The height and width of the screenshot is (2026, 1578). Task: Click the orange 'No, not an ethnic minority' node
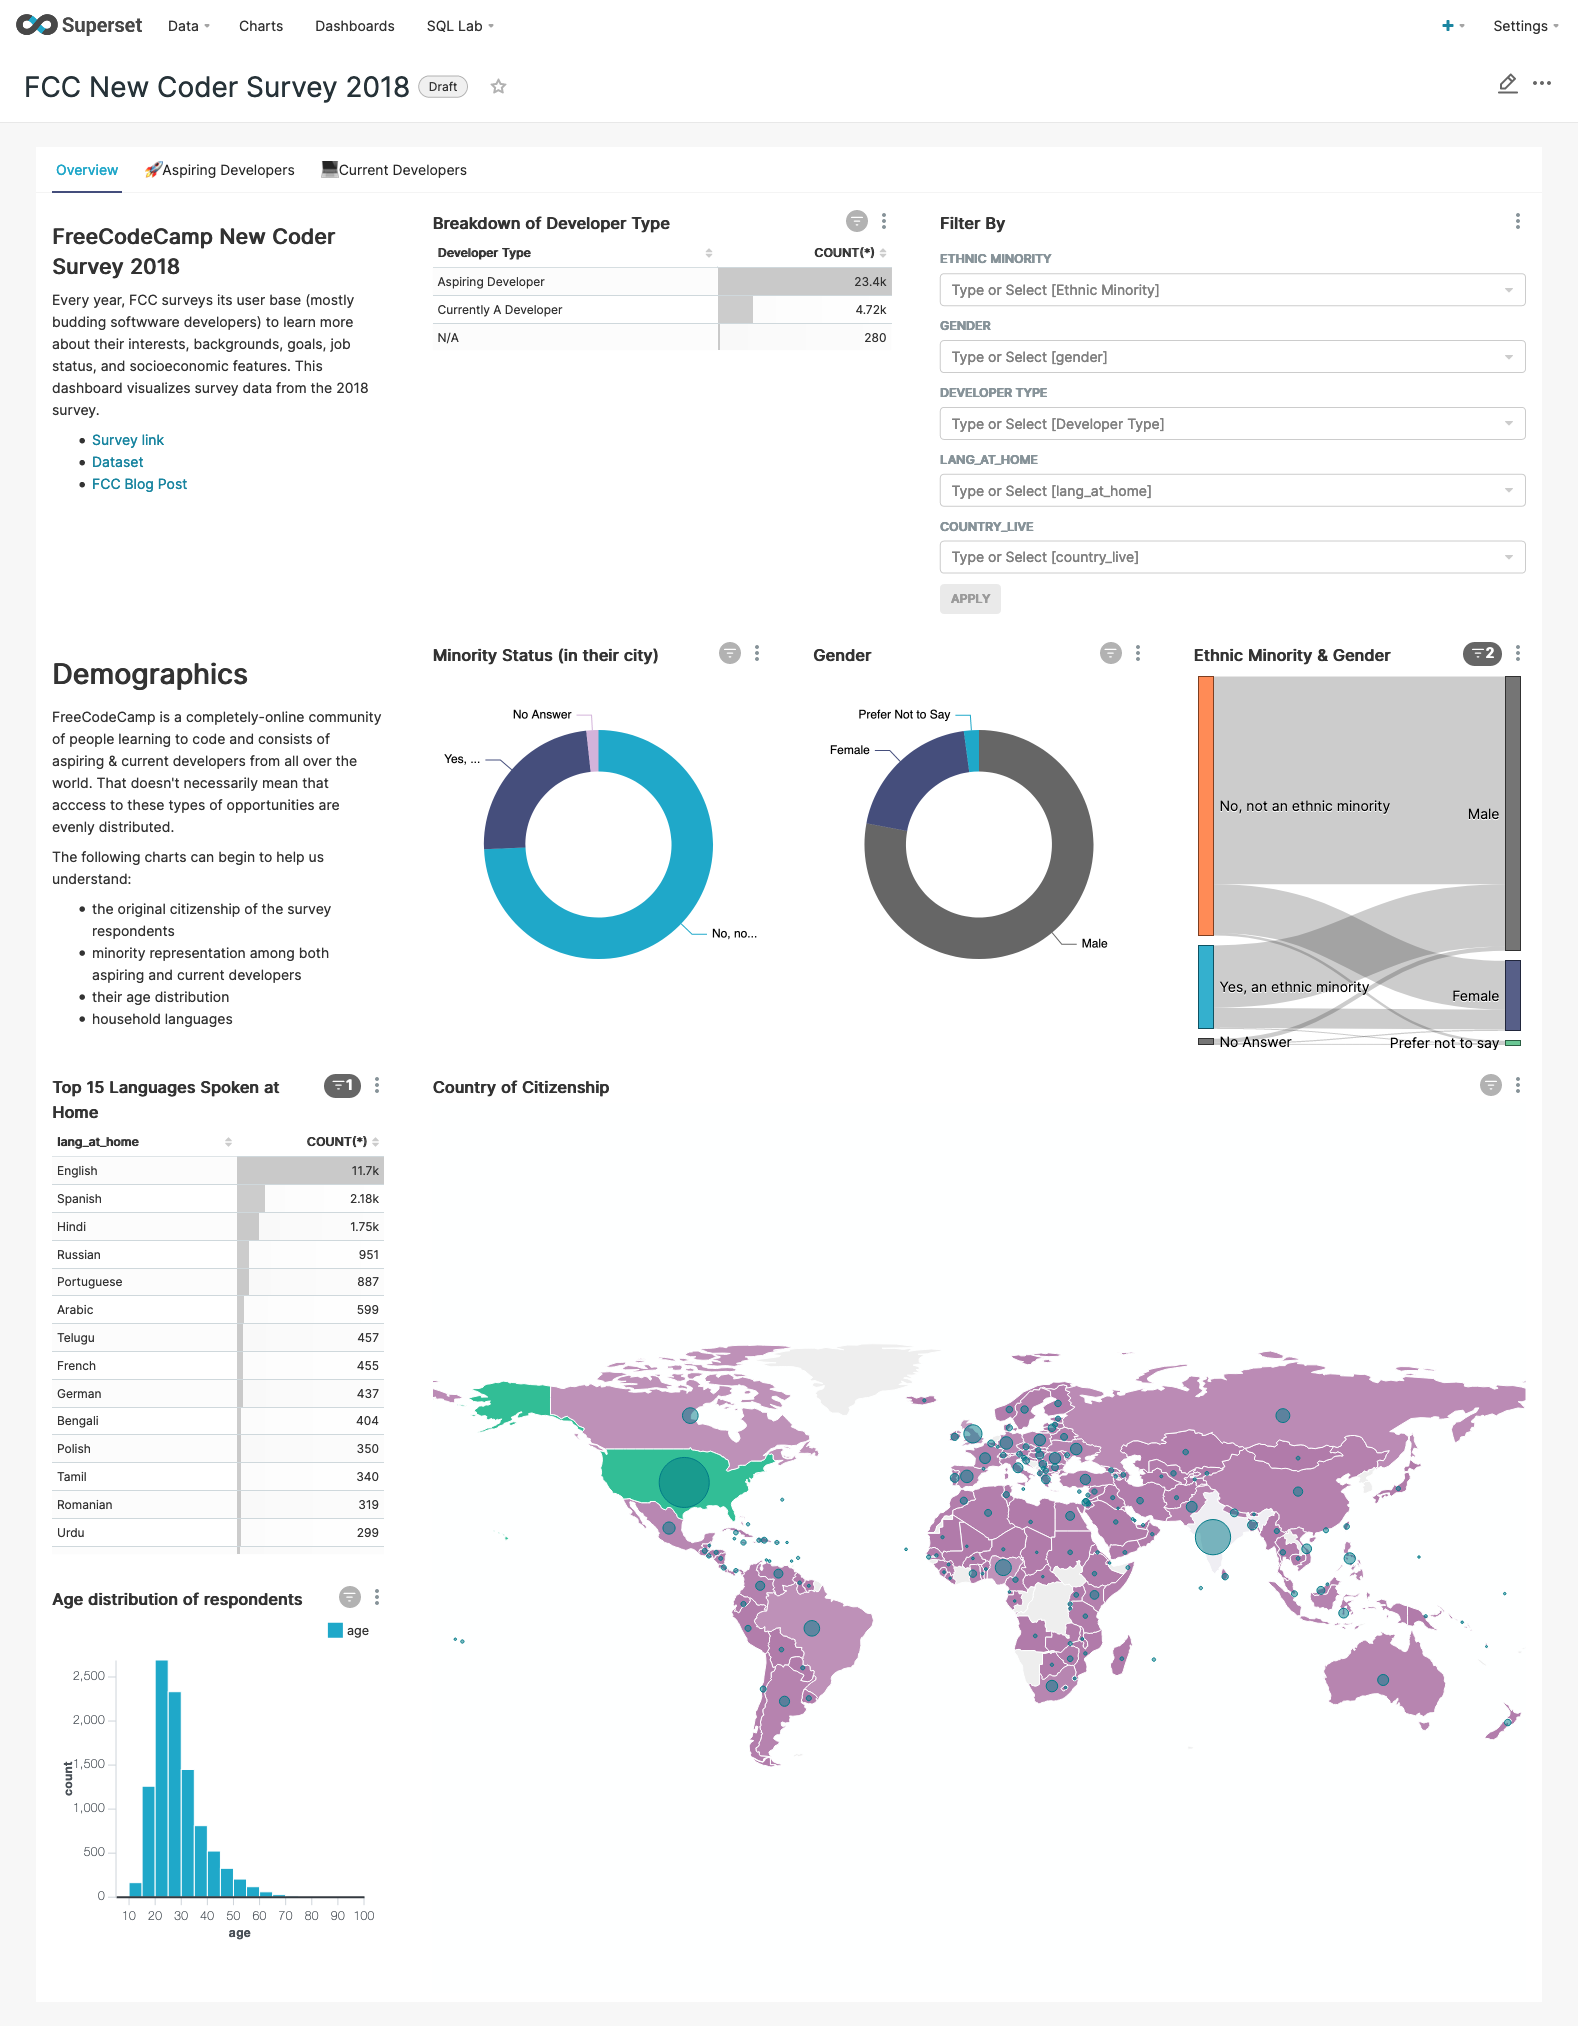coord(1206,806)
